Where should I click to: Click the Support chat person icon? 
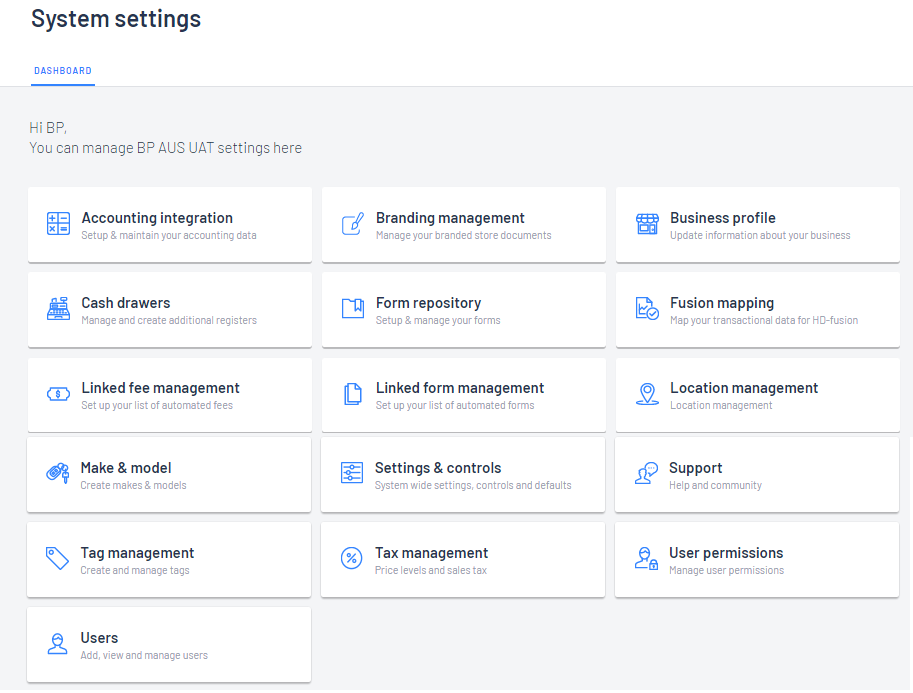(x=646, y=474)
